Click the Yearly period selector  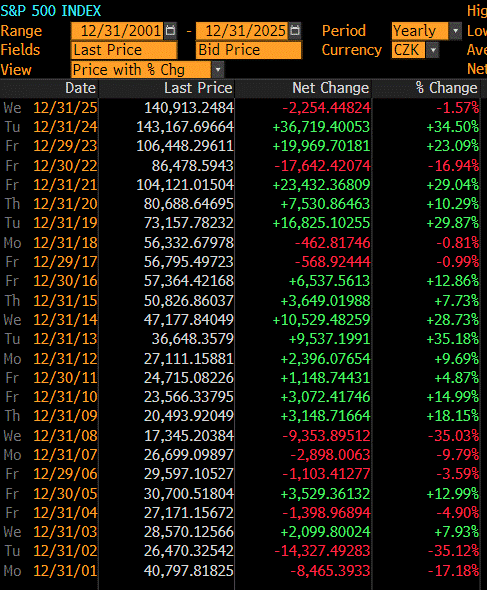(x=420, y=31)
